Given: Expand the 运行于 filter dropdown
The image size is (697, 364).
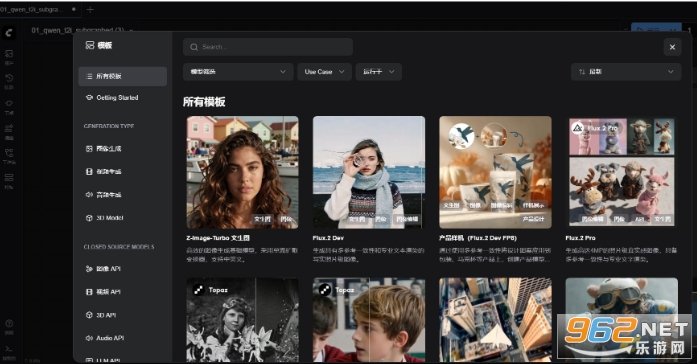Looking at the screenshot, I should (x=379, y=72).
